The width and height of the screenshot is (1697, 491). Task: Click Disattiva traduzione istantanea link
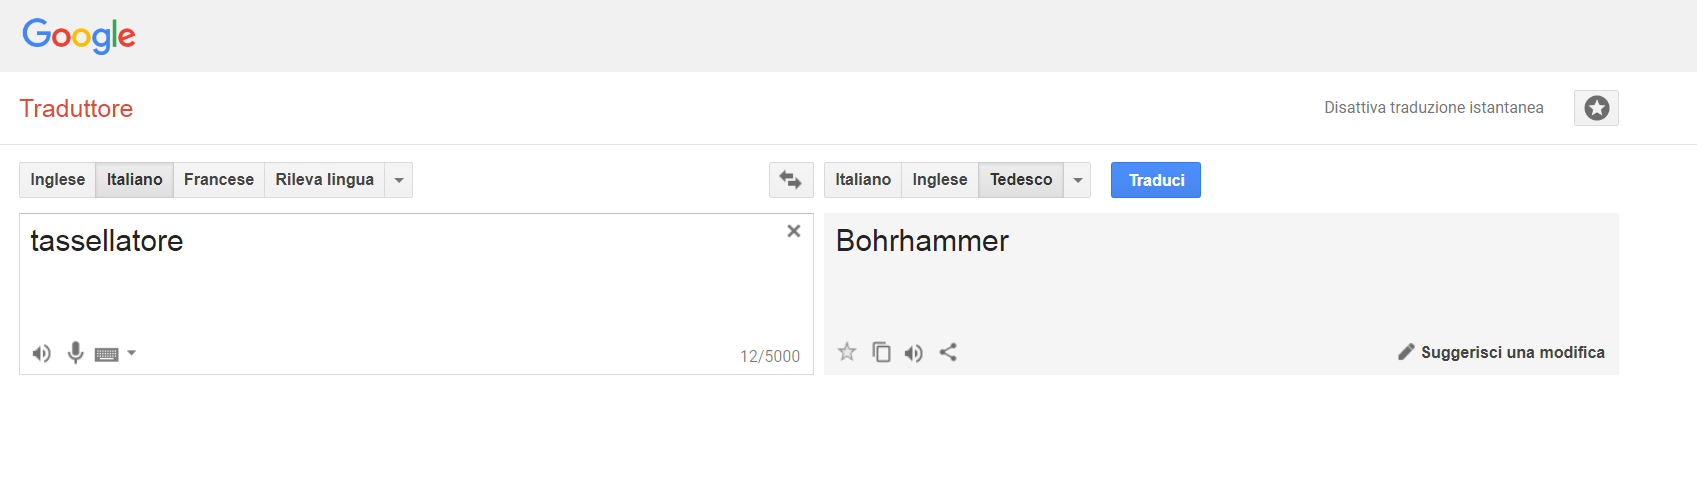[x=1433, y=108]
